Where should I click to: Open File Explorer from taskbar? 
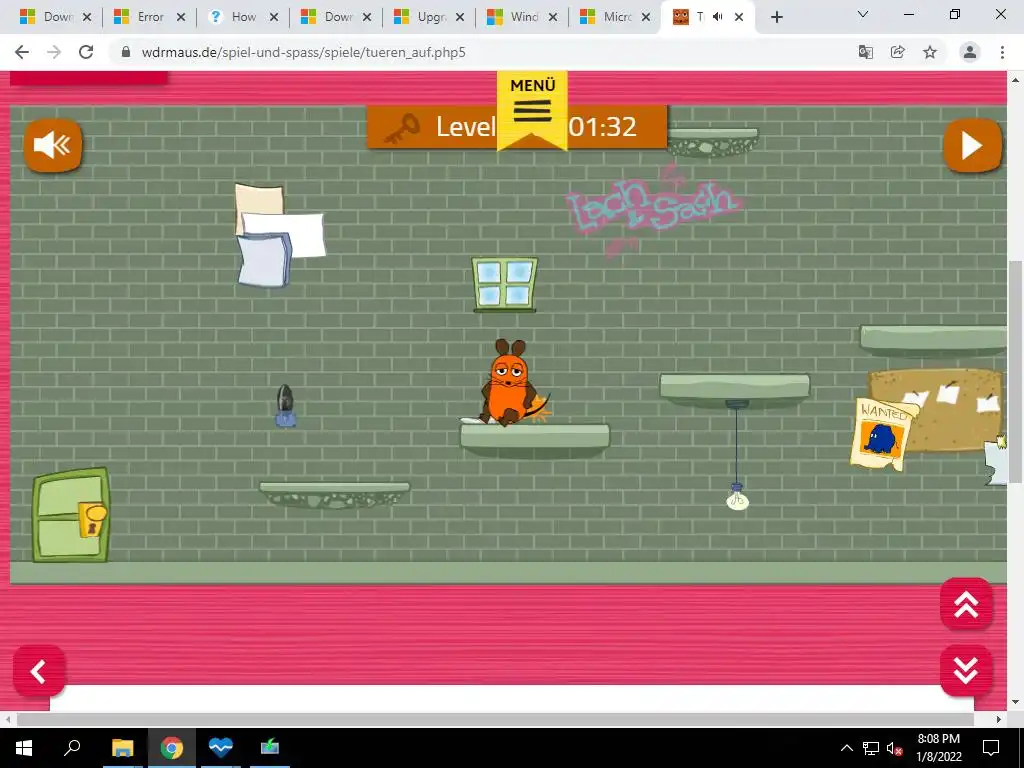point(122,748)
